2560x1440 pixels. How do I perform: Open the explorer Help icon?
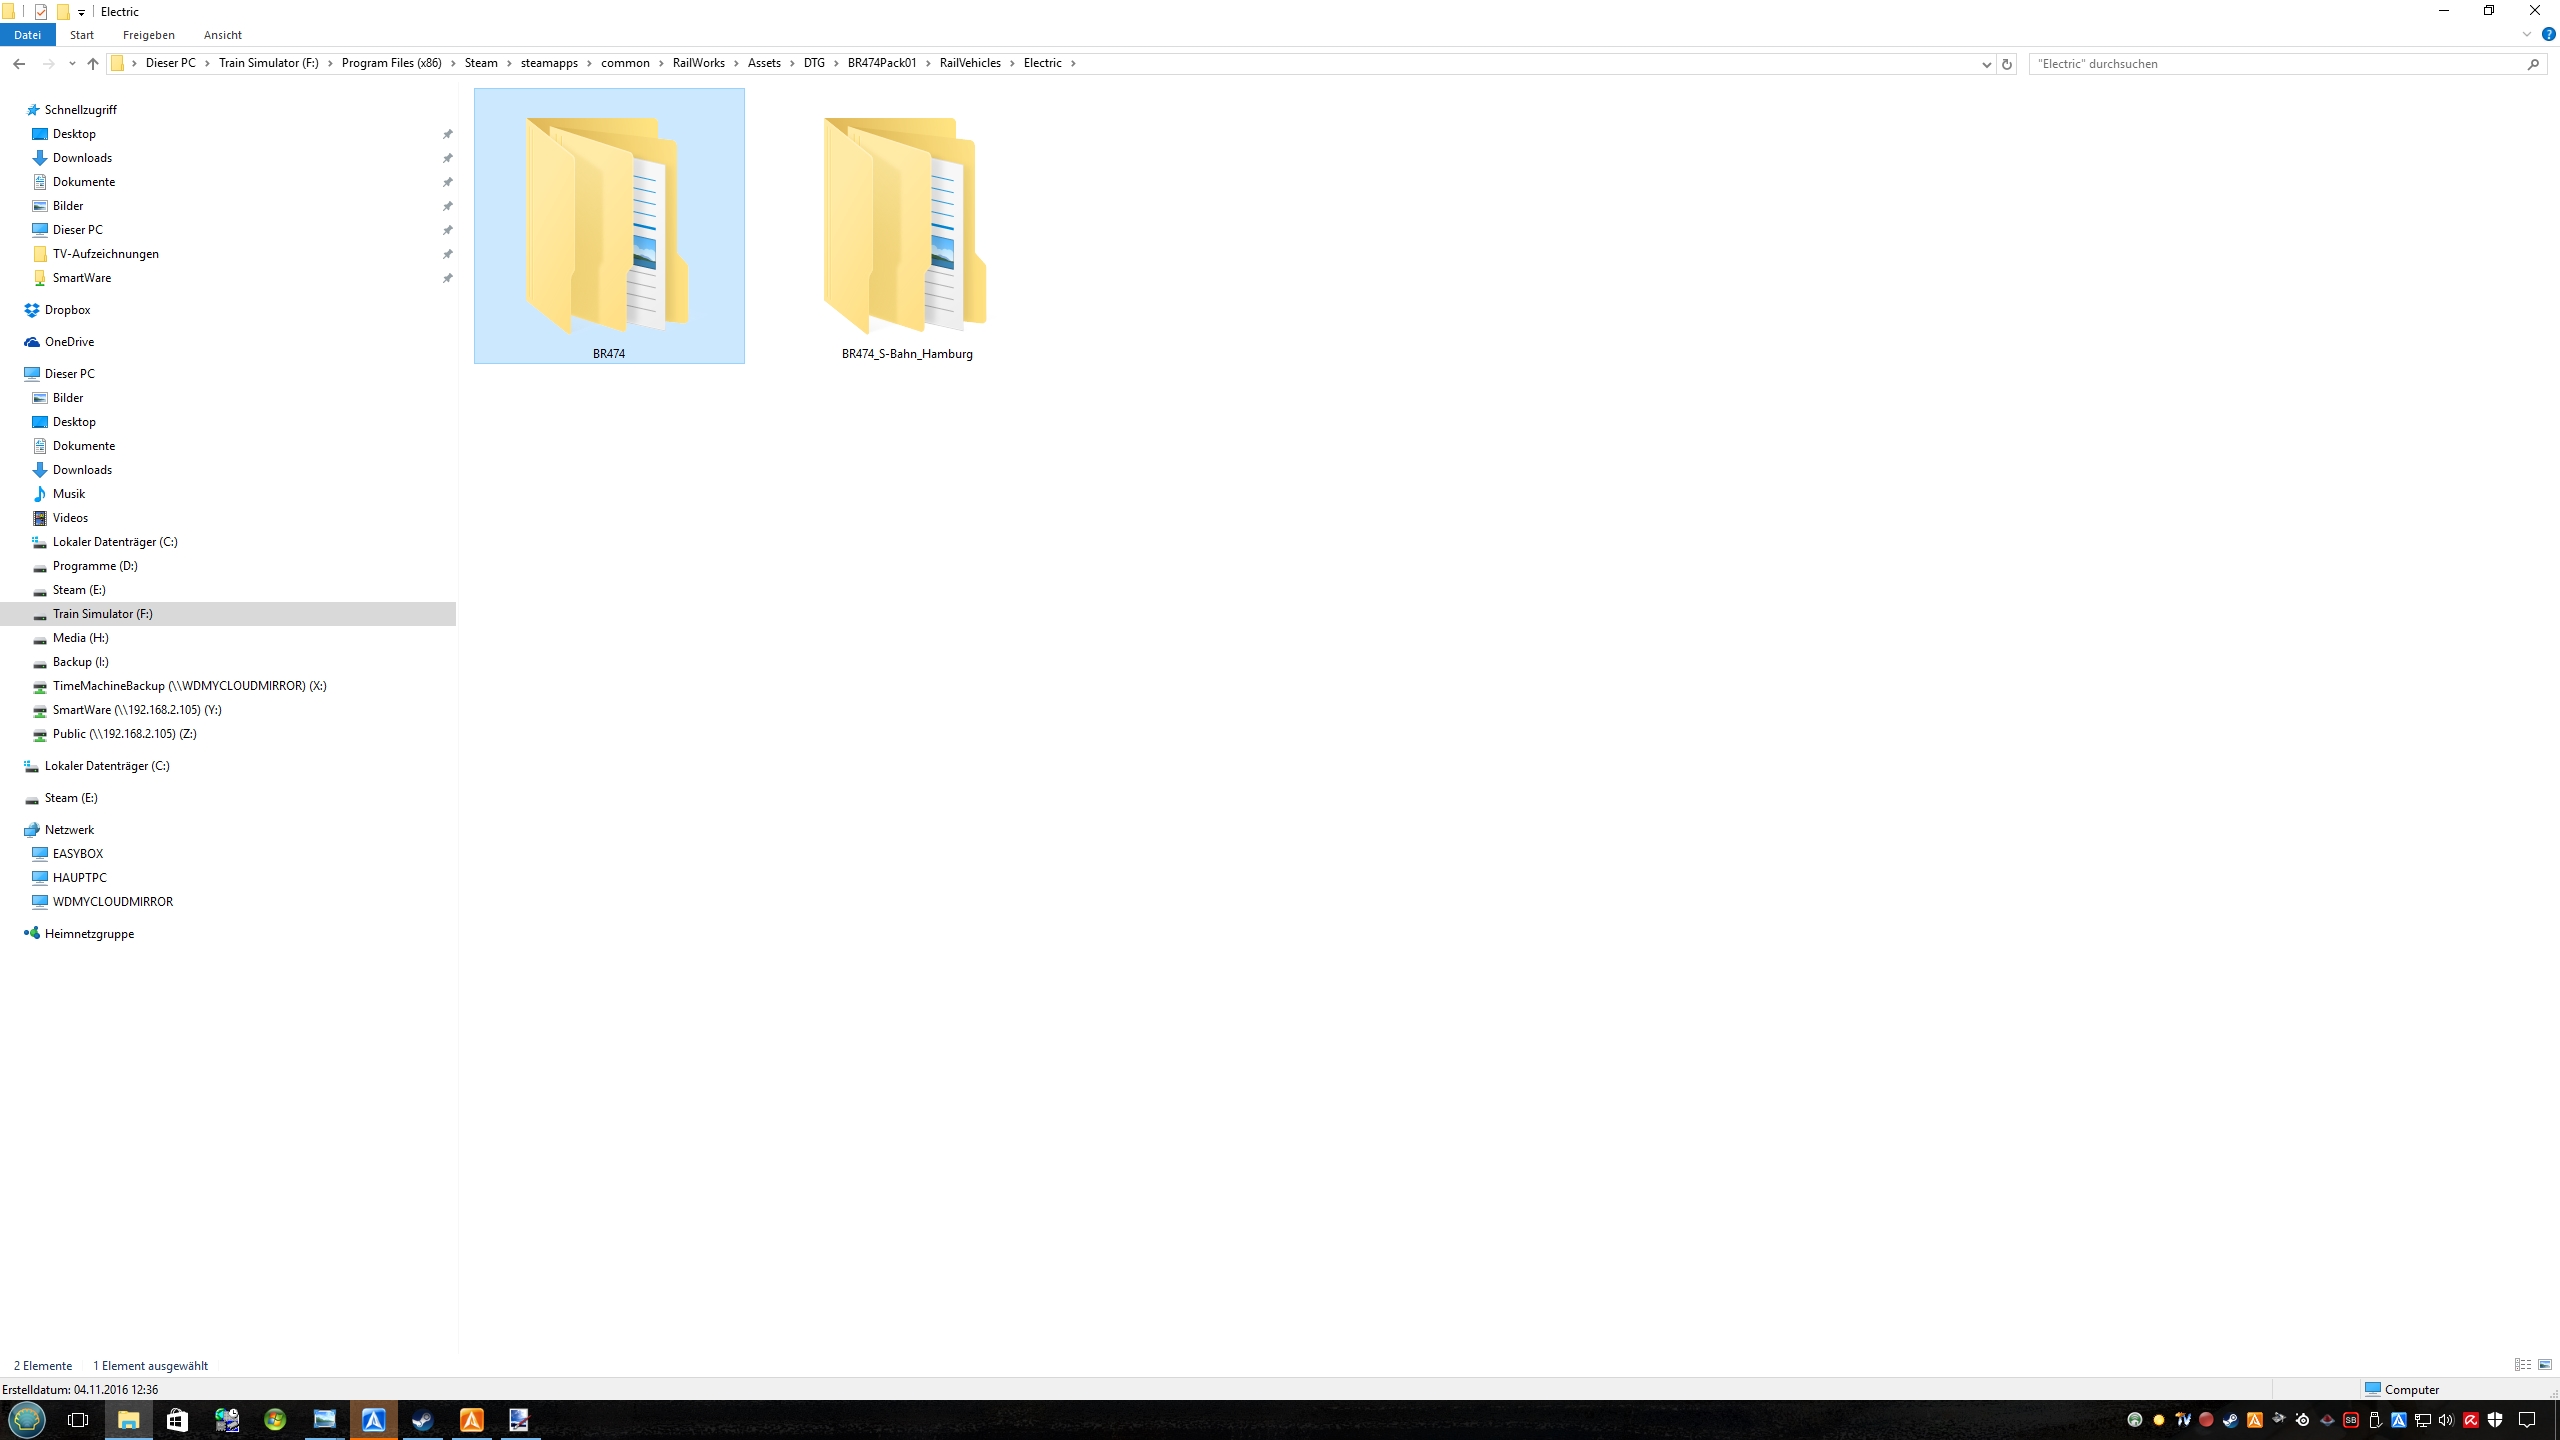point(2549,34)
